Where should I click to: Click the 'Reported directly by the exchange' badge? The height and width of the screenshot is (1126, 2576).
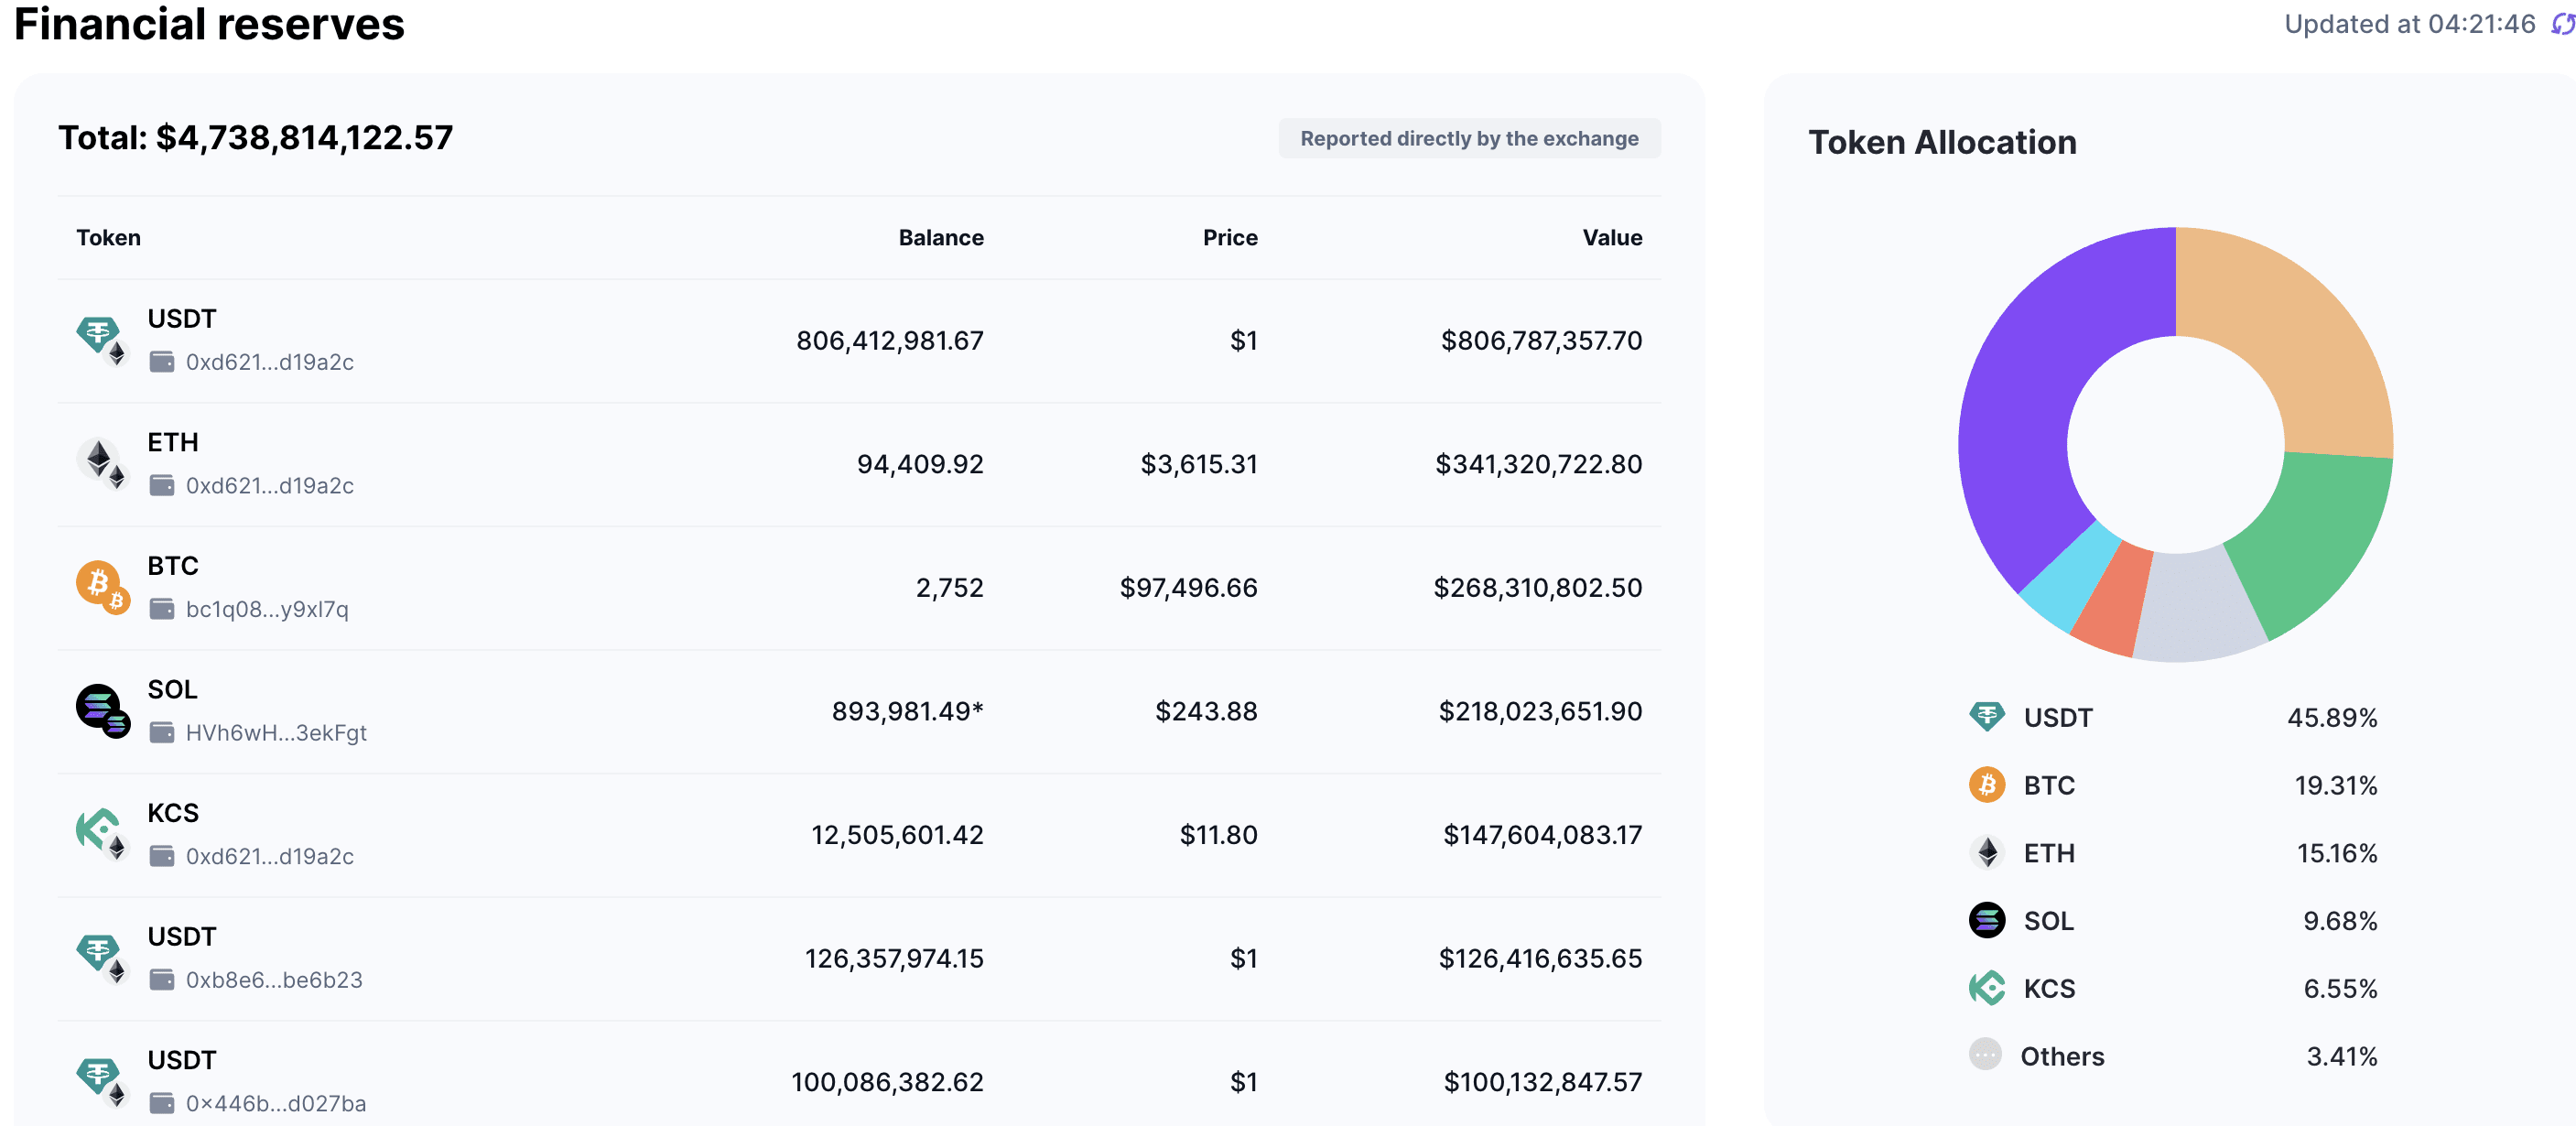pos(1469,138)
